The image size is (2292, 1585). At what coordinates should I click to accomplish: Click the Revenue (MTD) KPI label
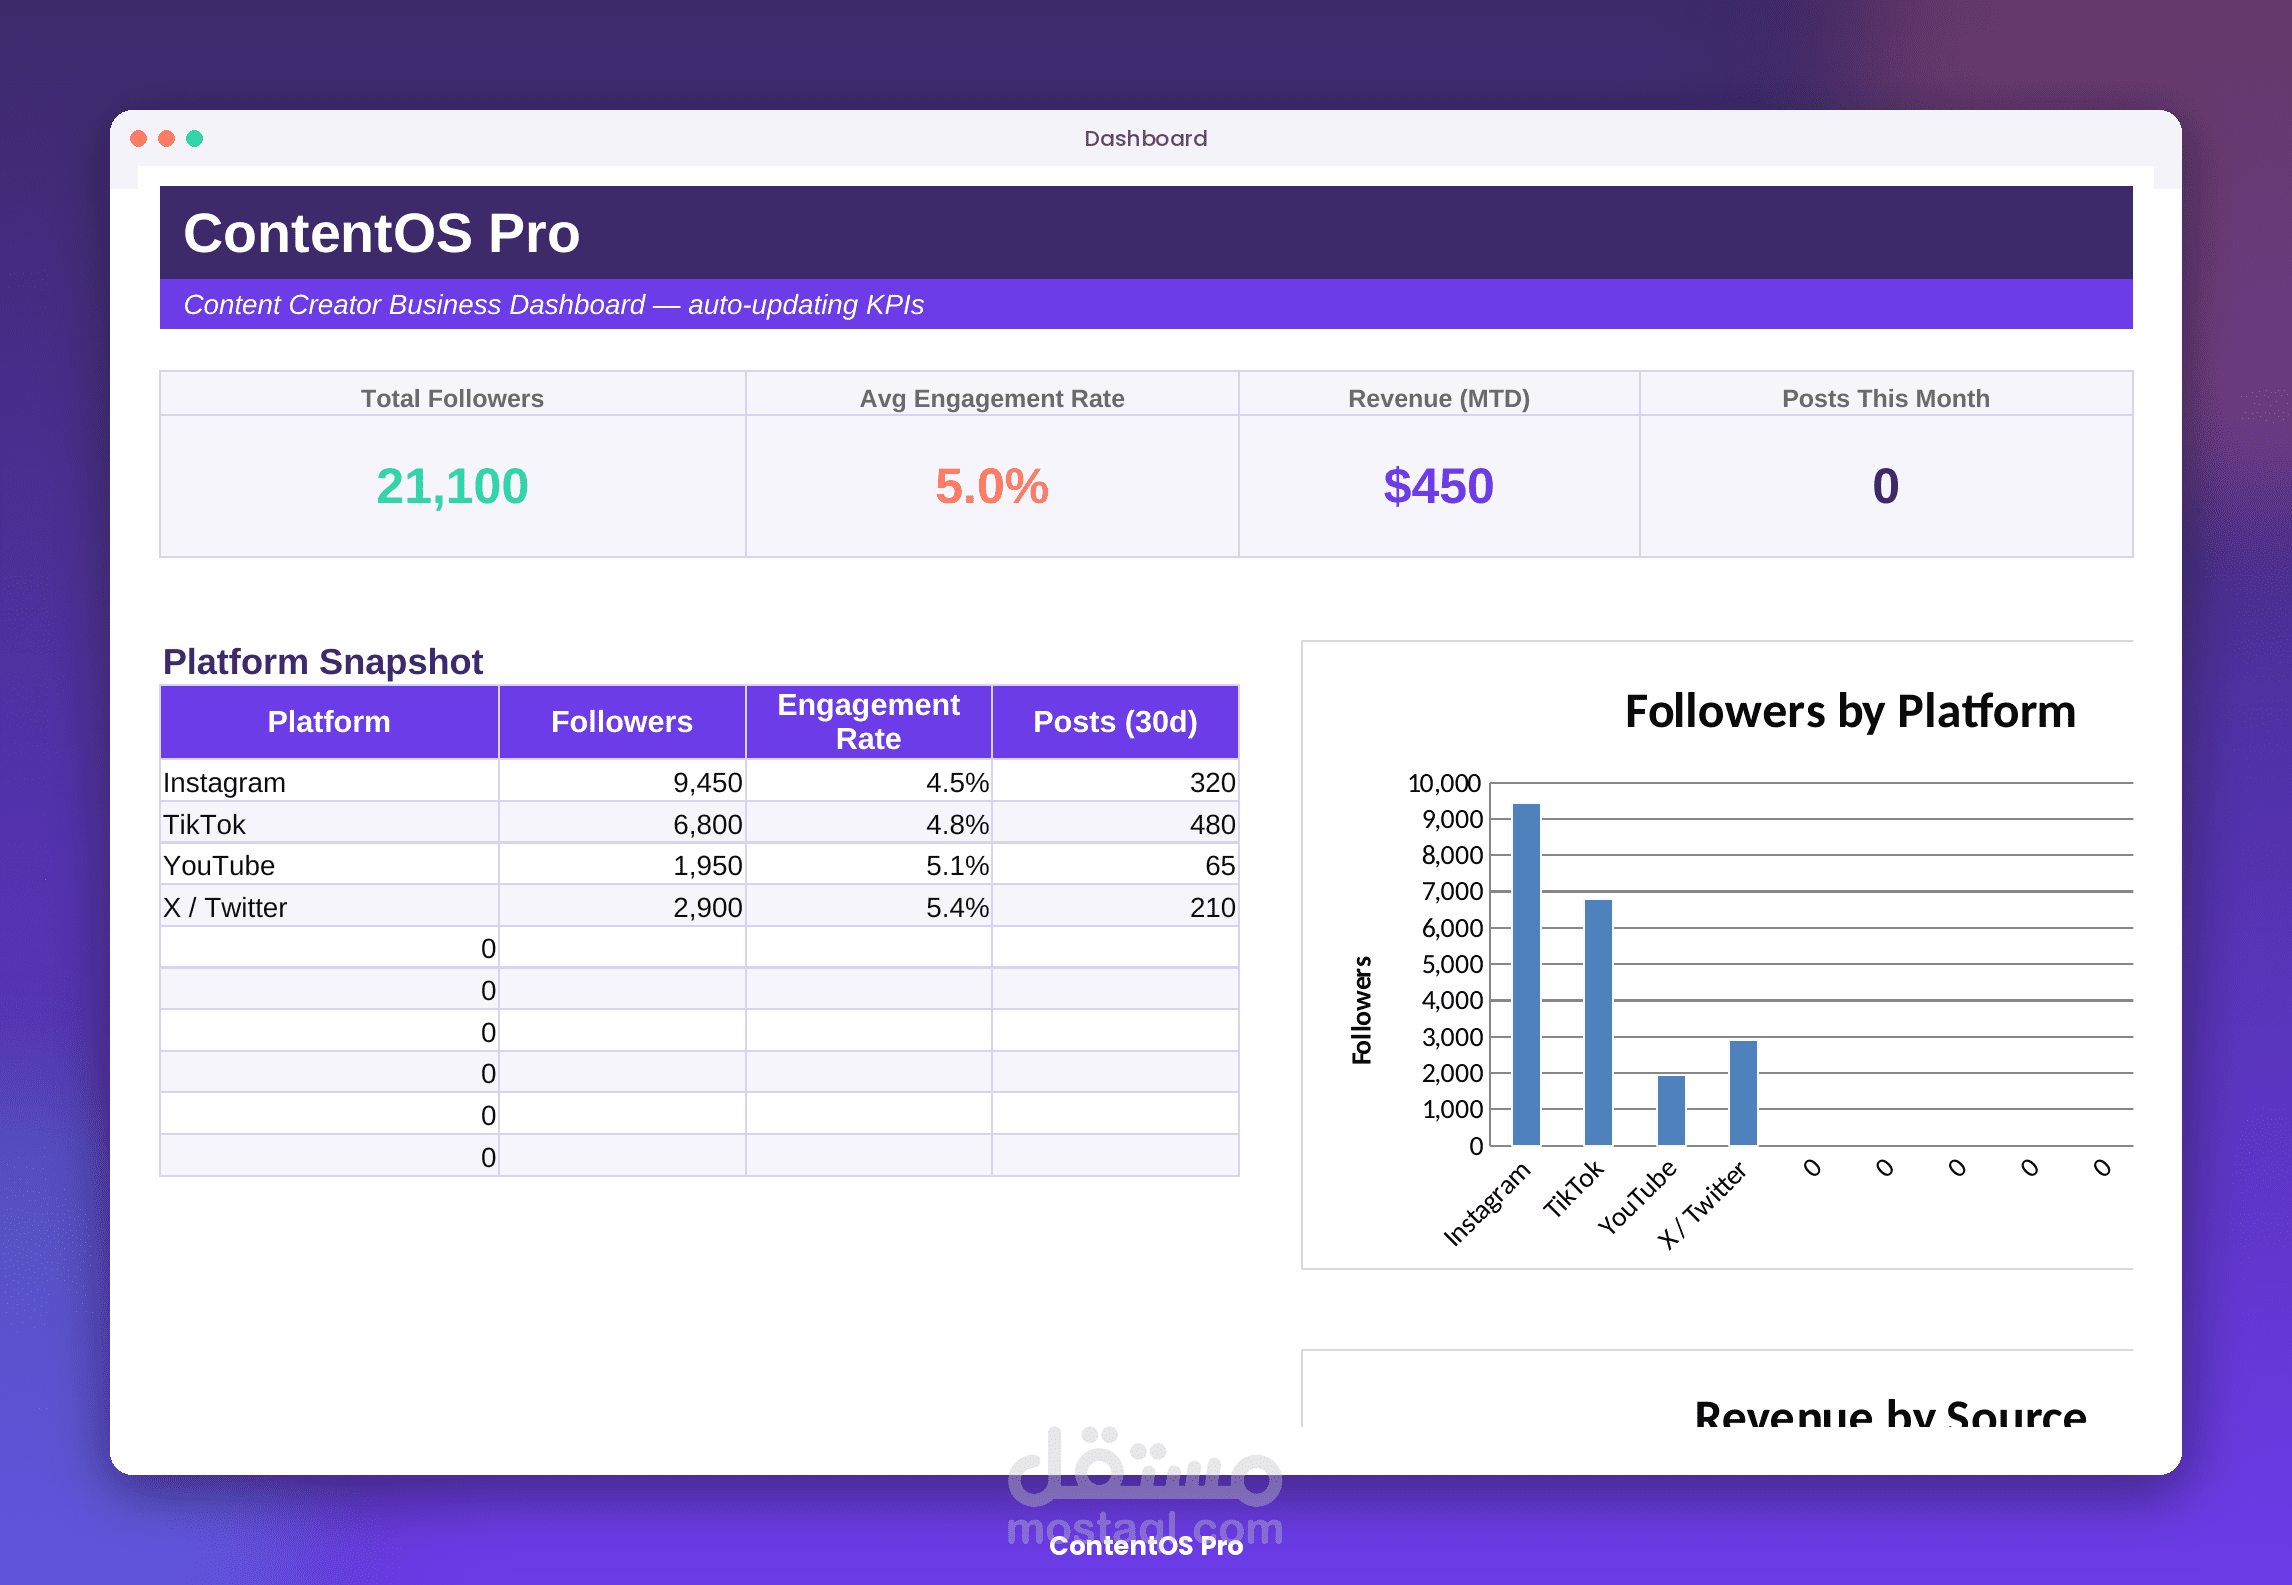(1439, 398)
